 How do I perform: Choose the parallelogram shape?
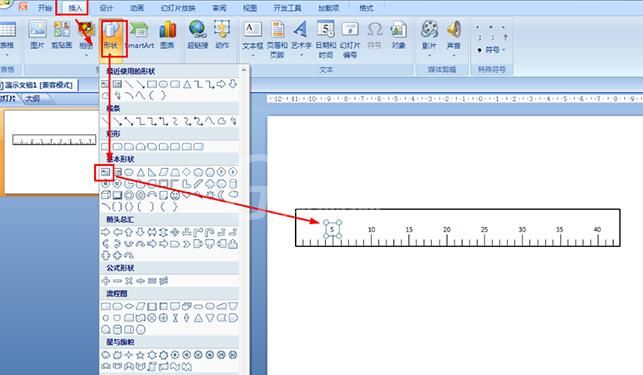(x=163, y=172)
